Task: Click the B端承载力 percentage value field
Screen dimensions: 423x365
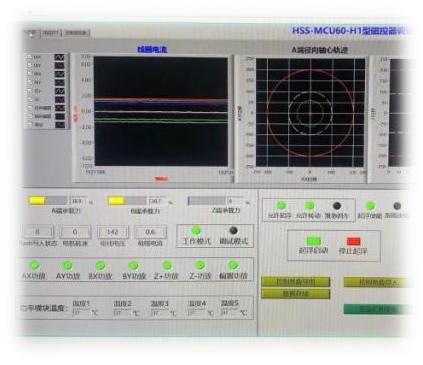Action: (x=158, y=201)
